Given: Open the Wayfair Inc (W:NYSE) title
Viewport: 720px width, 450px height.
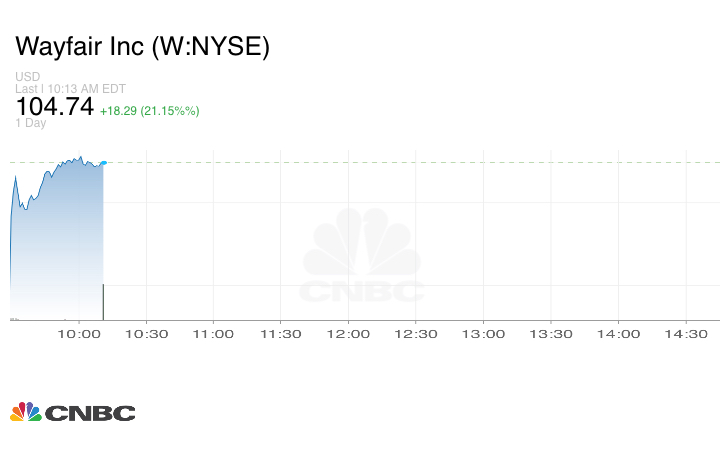Looking at the screenshot, I should click(x=142, y=47).
